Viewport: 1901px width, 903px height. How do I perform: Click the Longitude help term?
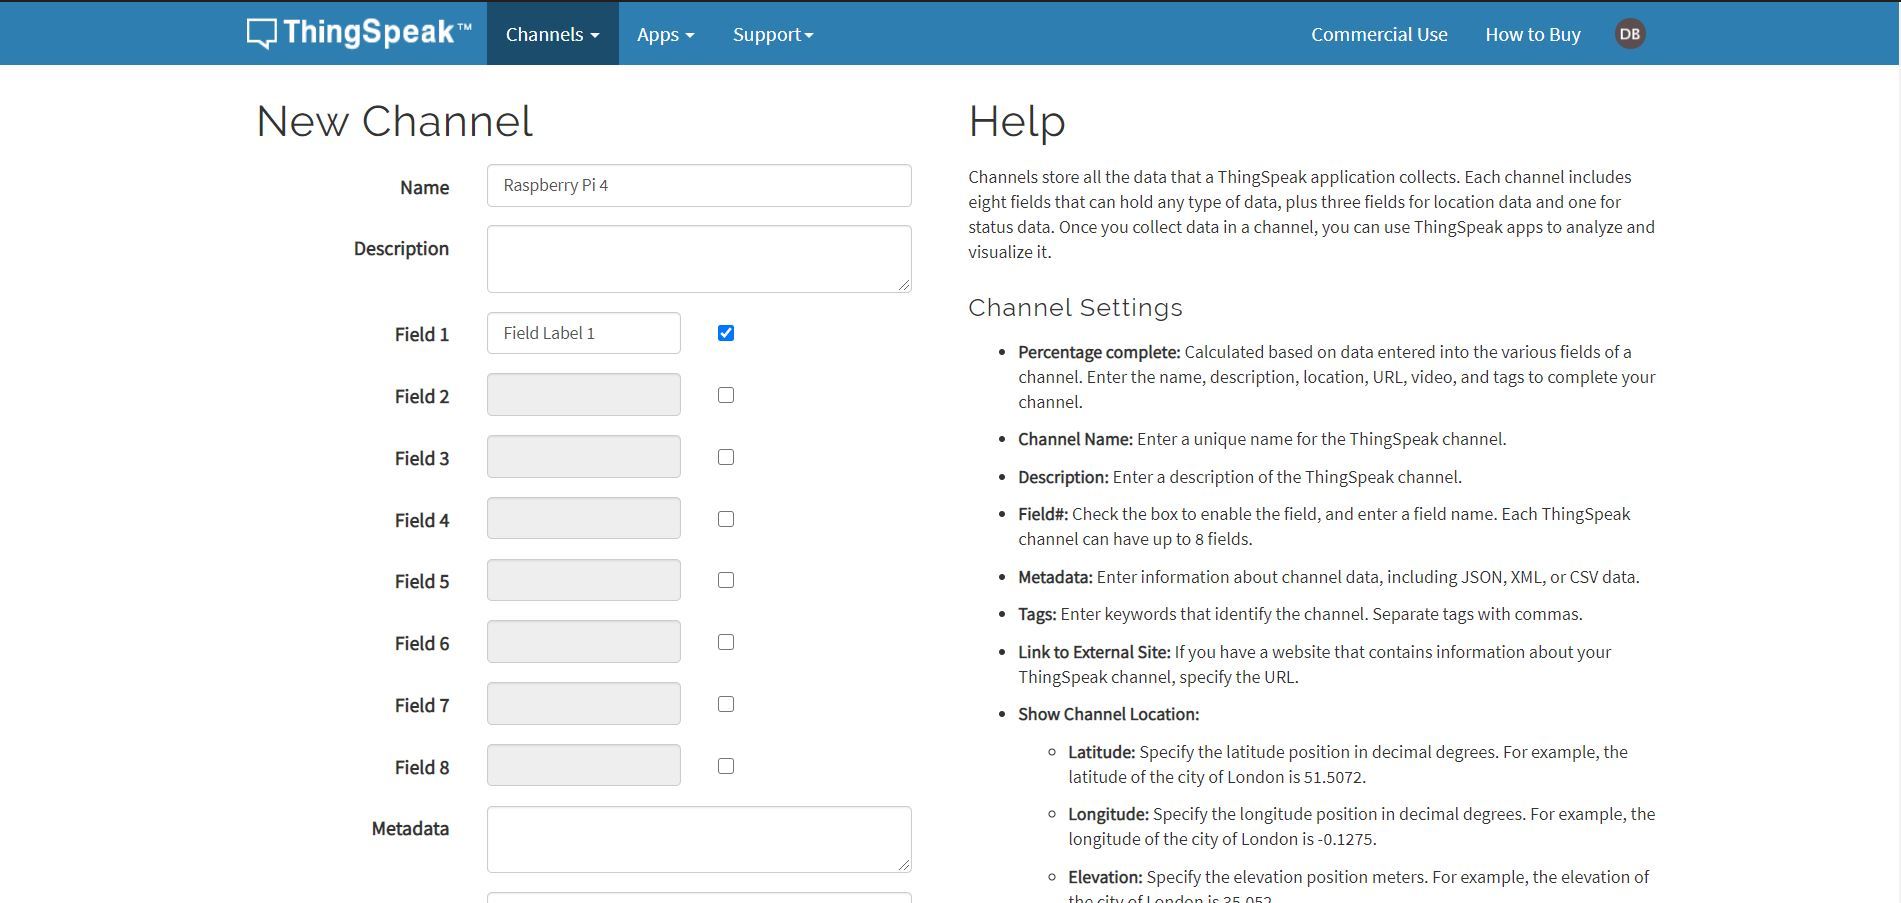click(1108, 814)
